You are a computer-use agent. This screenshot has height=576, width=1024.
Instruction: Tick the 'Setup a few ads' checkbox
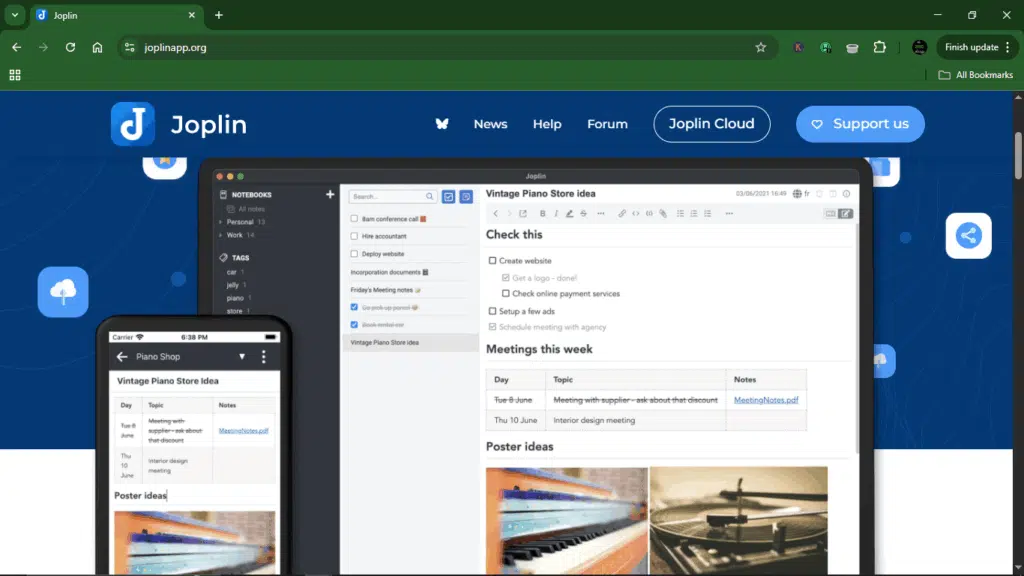tap(492, 311)
